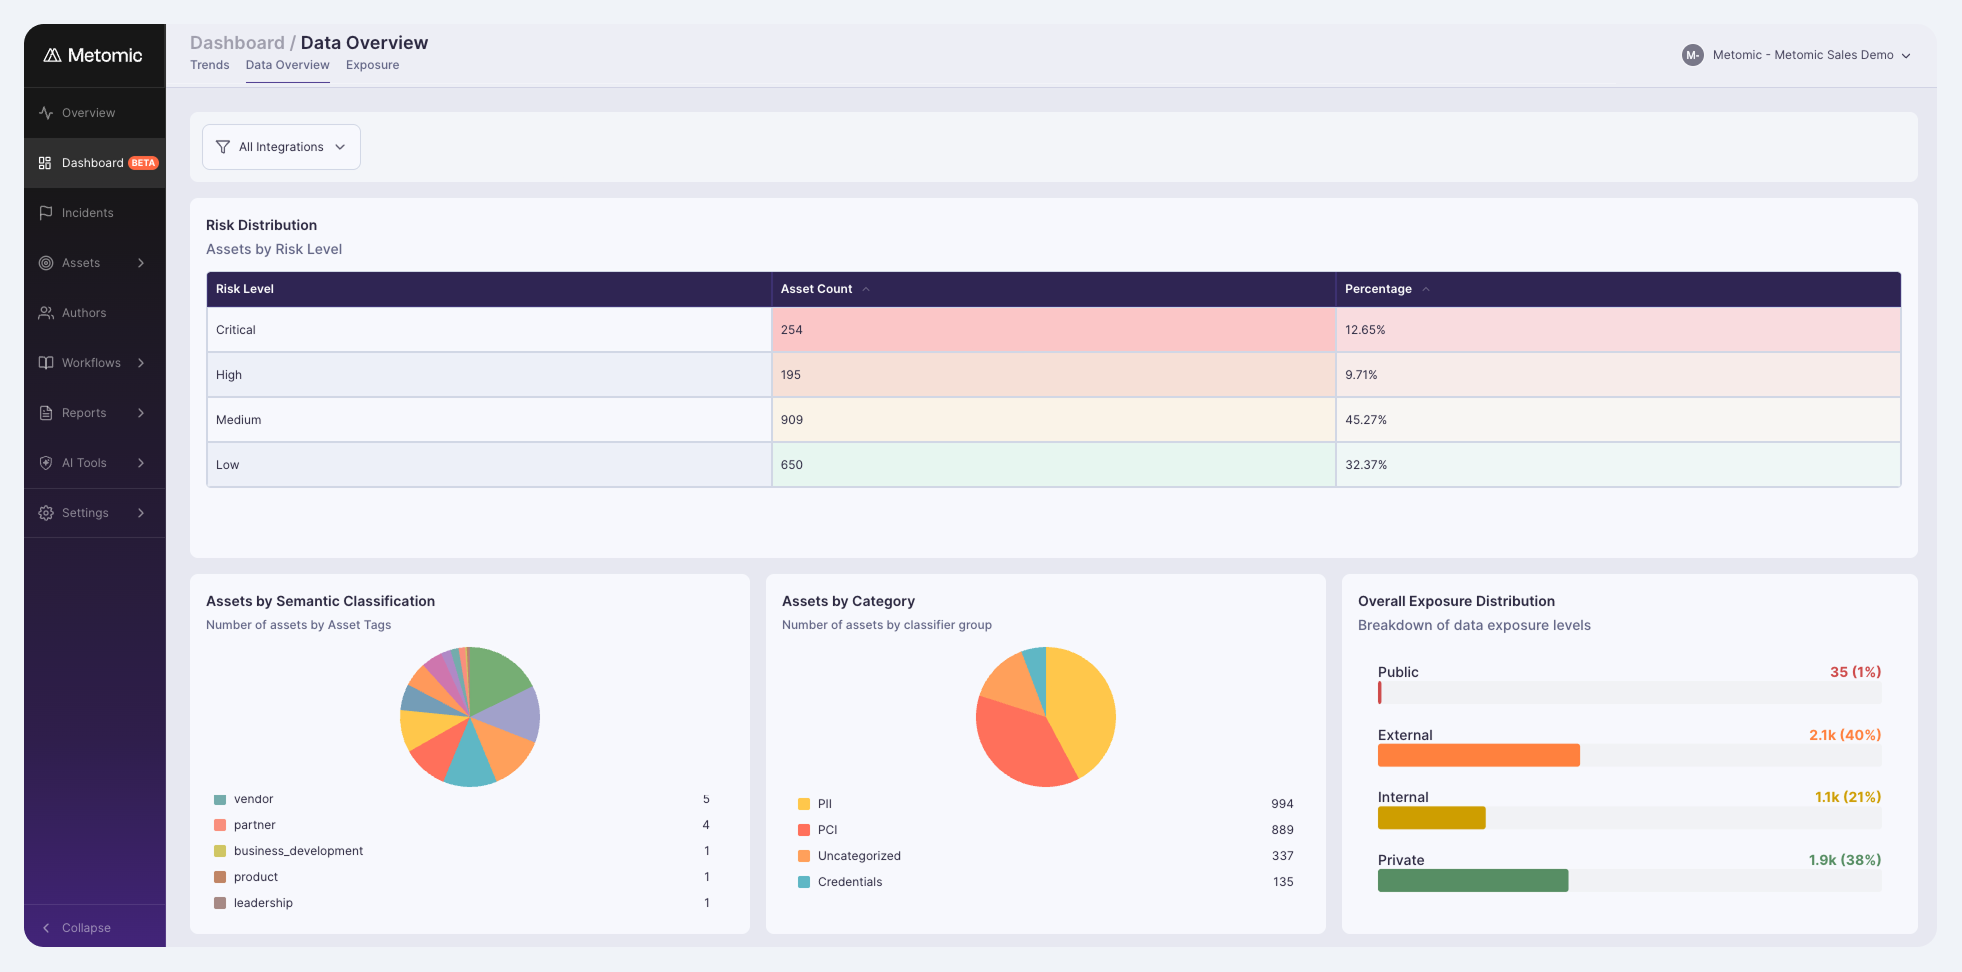
Task: Expand the Reports submenu chevron
Action: 141,413
